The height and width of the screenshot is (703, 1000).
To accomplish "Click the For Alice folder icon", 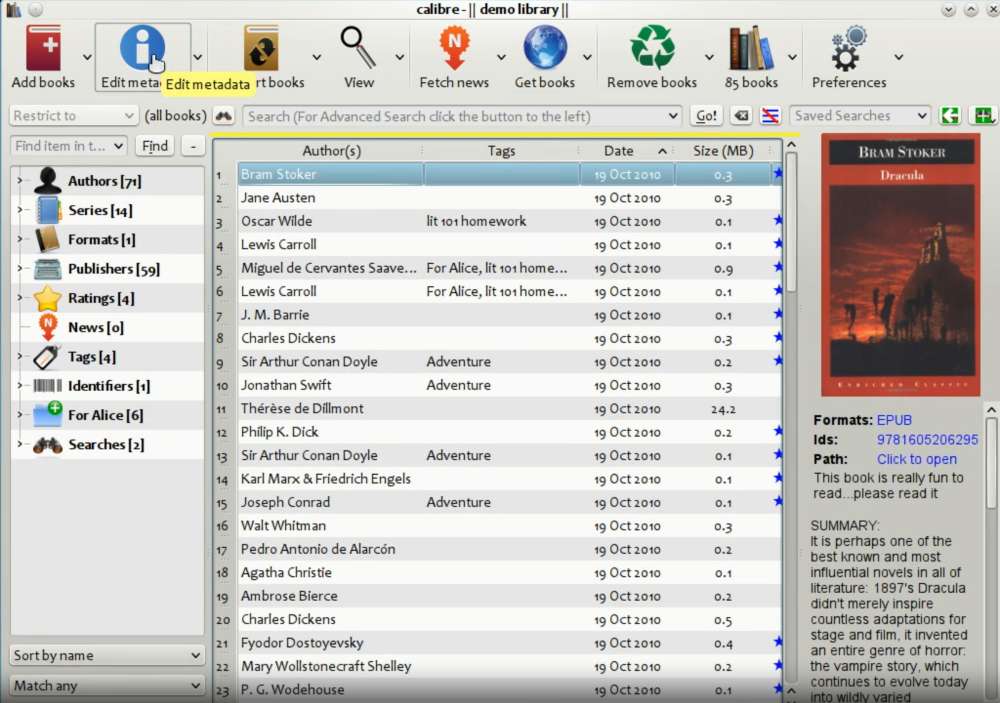I will (47, 415).
